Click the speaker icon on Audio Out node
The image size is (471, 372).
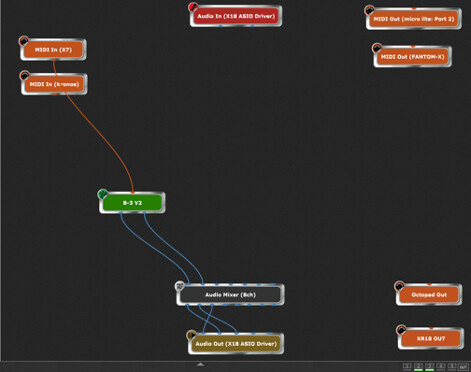tap(192, 335)
